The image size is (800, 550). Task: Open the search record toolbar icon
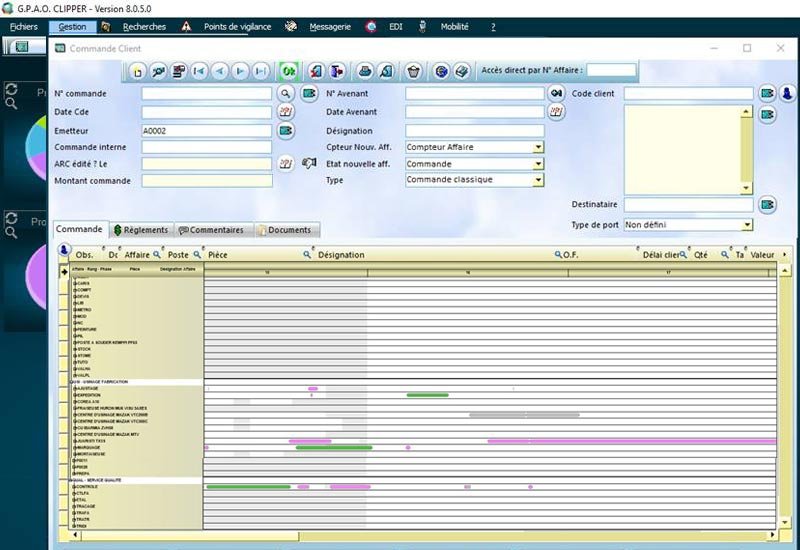point(158,71)
